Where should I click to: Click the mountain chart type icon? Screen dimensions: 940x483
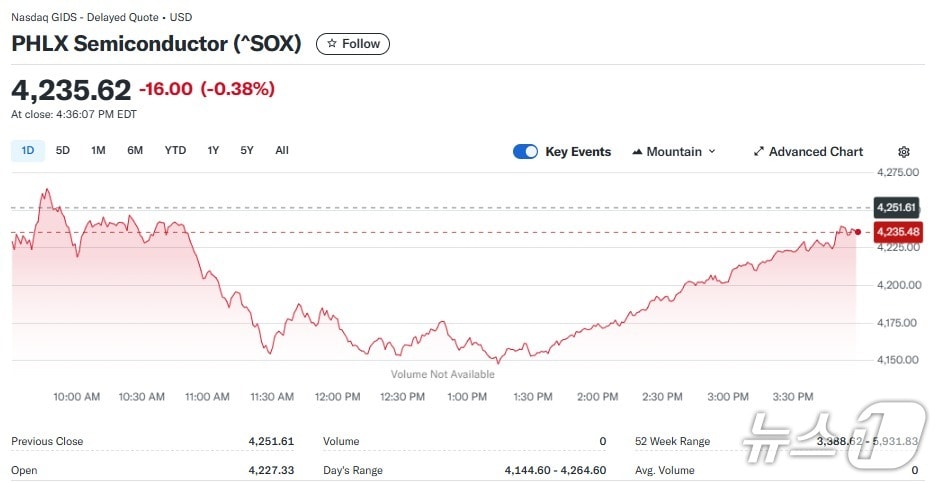[637, 152]
